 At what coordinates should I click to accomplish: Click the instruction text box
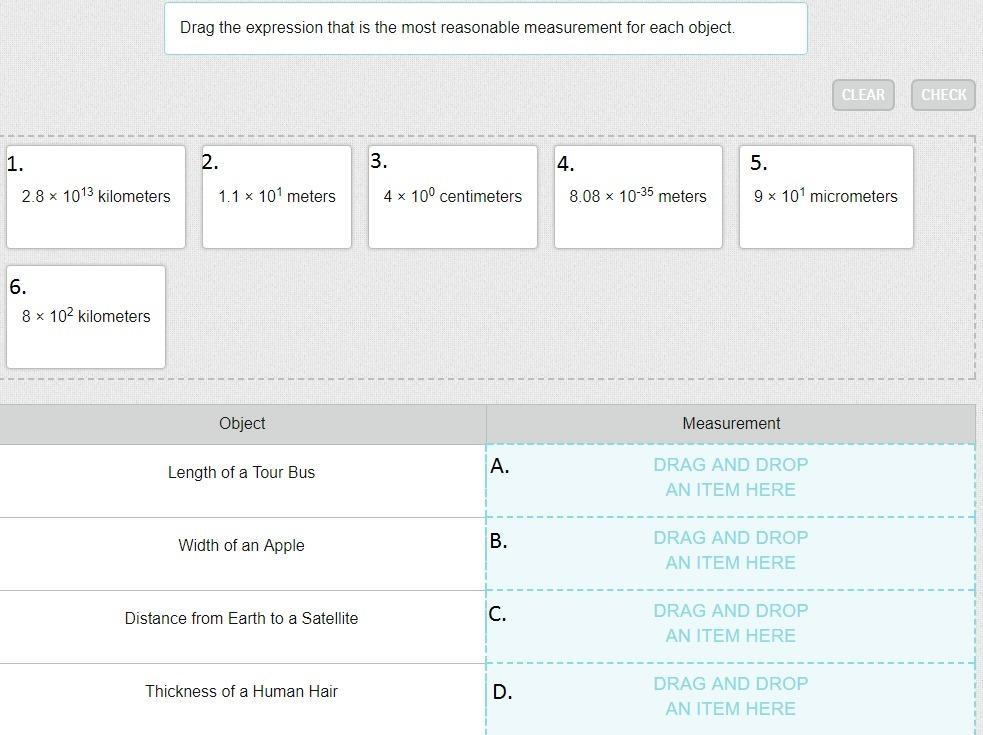pos(485,28)
